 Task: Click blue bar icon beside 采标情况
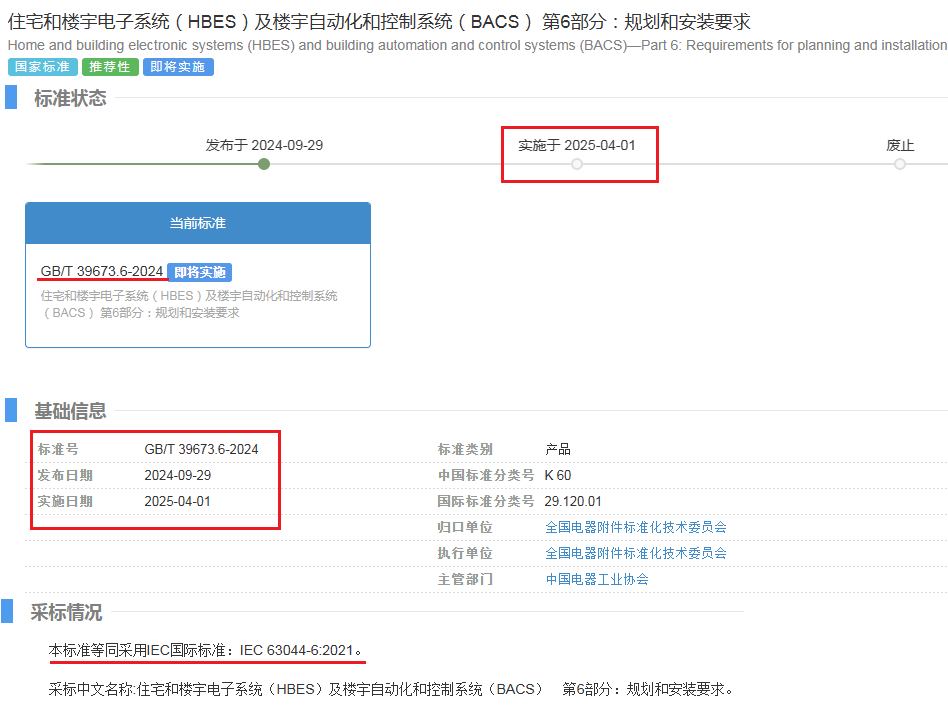8,611
